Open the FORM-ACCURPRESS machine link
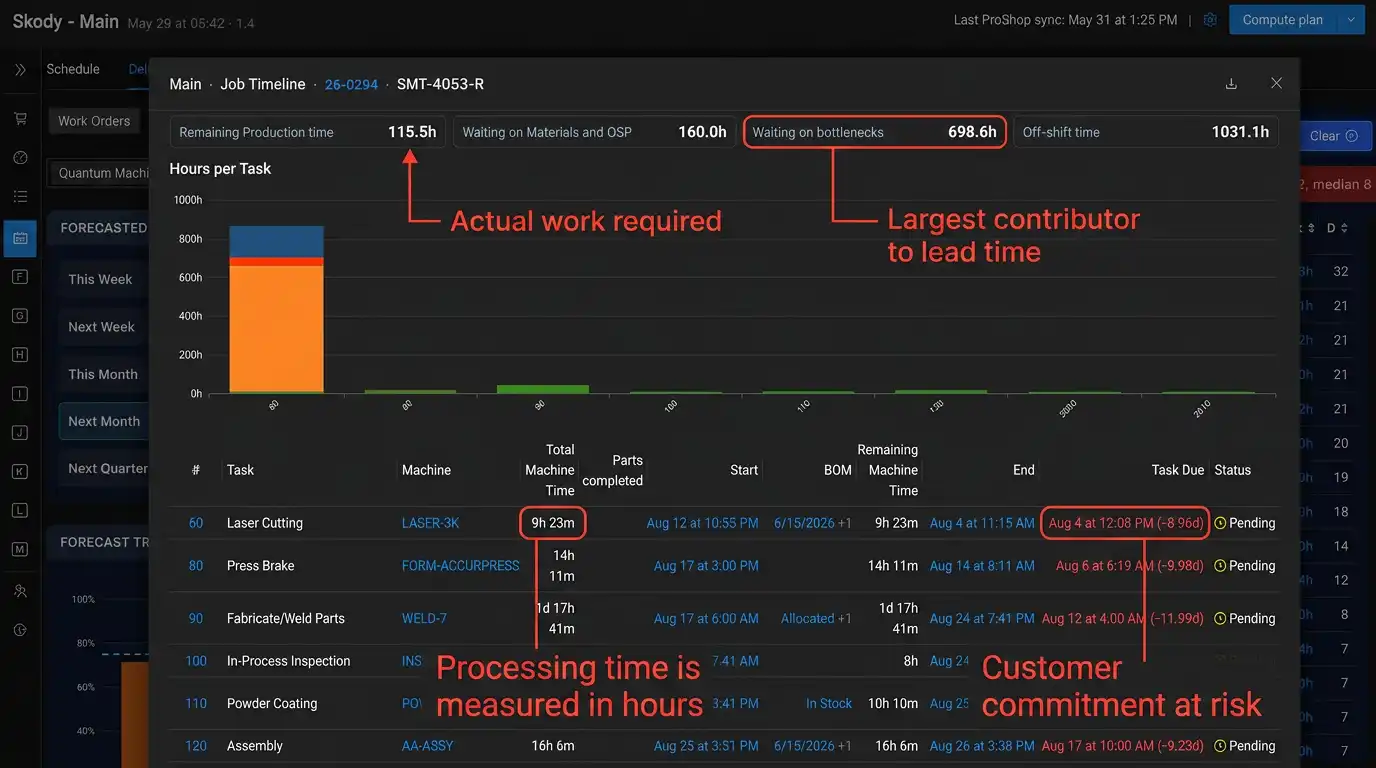Image resolution: width=1376 pixels, height=768 pixels. tap(461, 566)
